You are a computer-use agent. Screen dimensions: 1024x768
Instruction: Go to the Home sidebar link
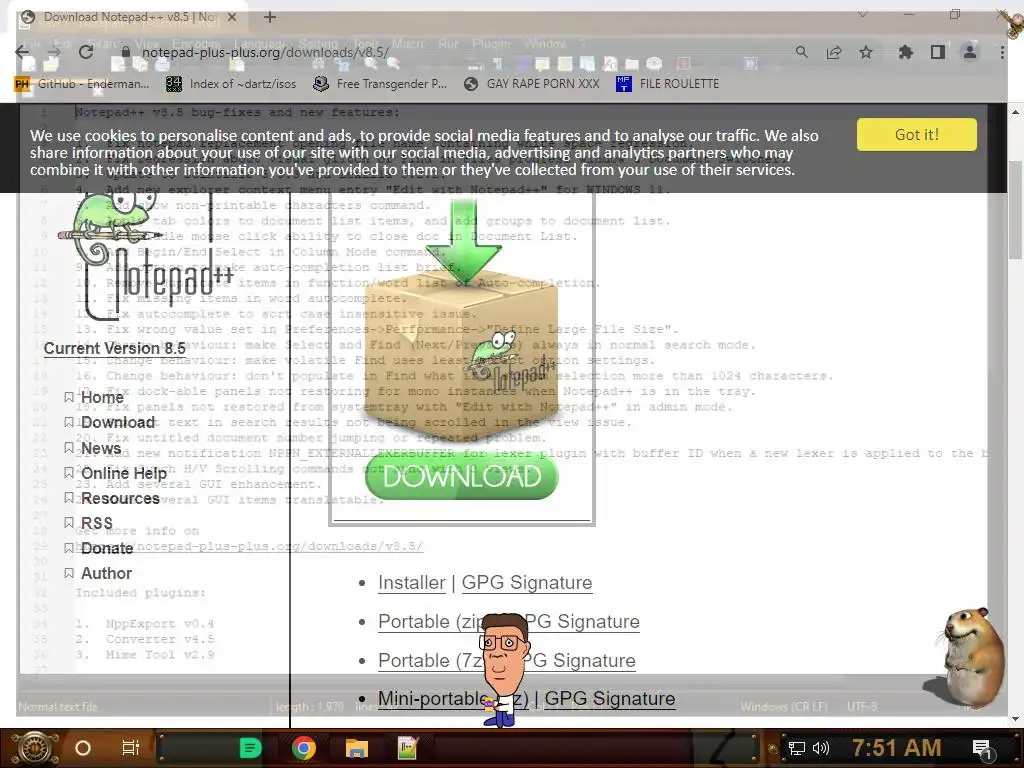click(102, 398)
